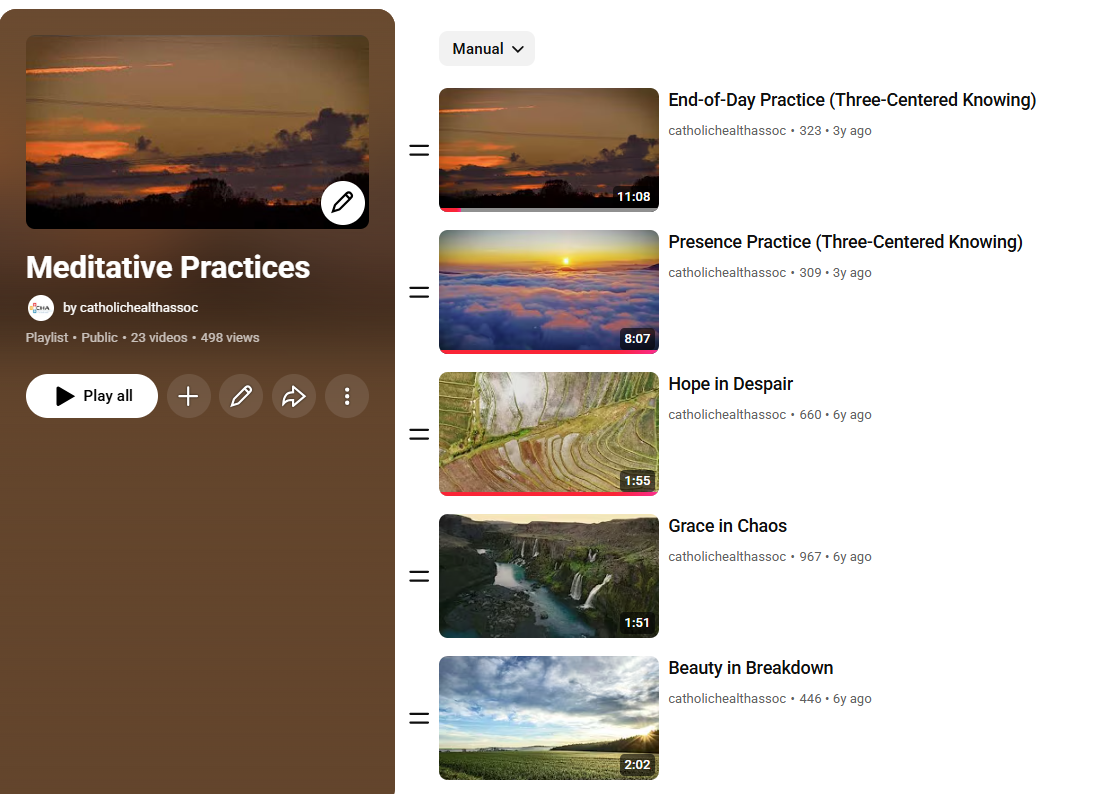Click the reorder handle beside Hope in Despair
Viewport: 1108px width, 794px height.
[x=419, y=434]
